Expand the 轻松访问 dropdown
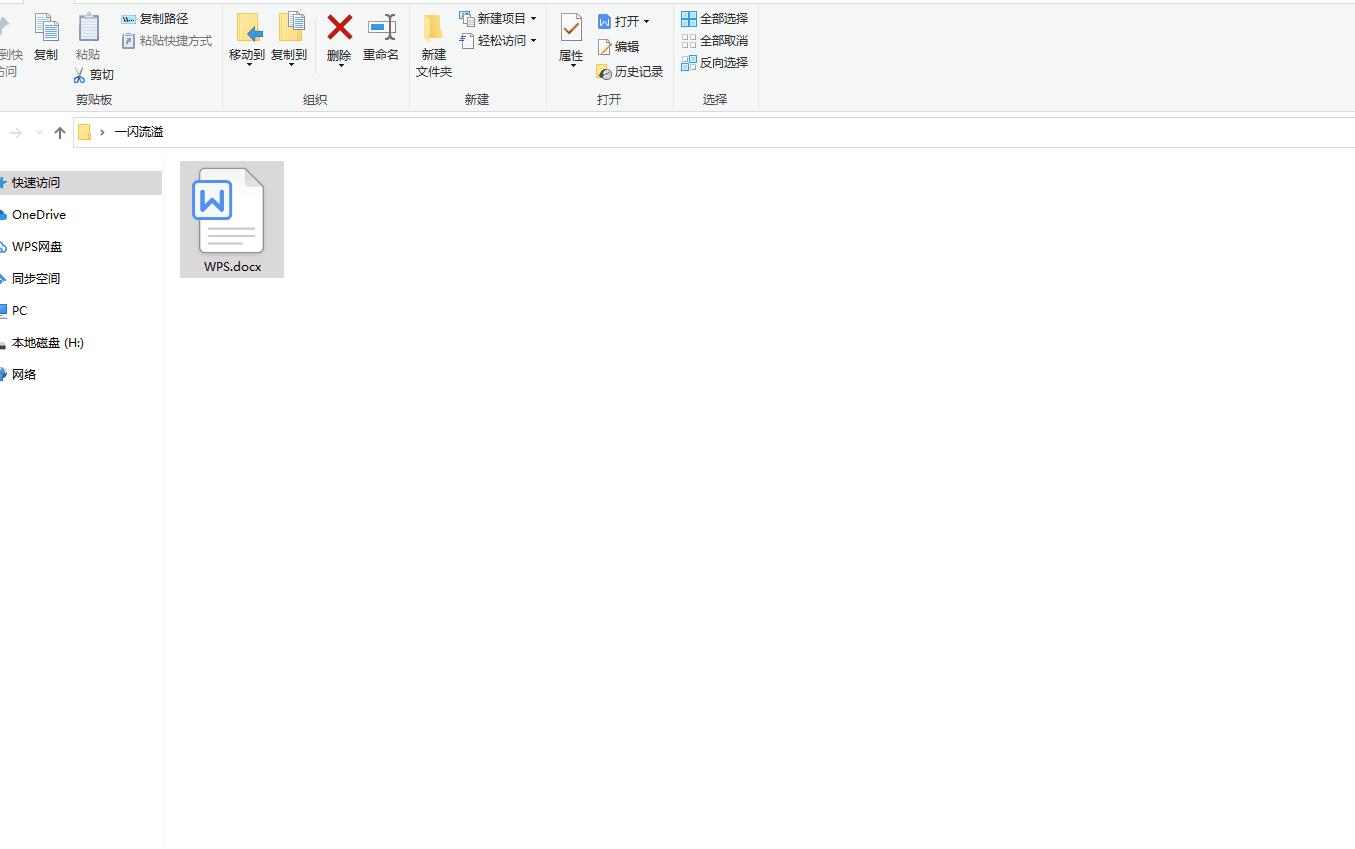 (533, 41)
